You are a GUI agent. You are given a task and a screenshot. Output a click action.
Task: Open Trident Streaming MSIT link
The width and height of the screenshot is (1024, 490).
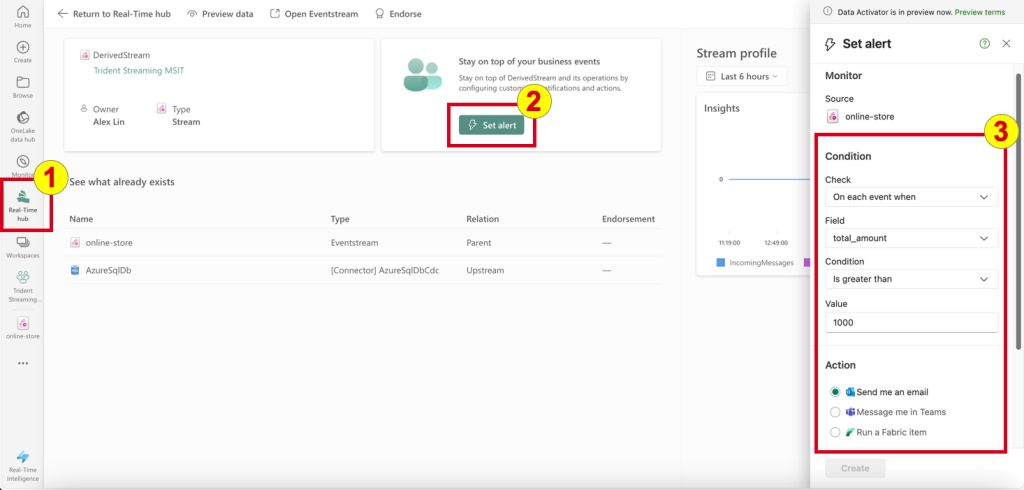tap(138, 70)
